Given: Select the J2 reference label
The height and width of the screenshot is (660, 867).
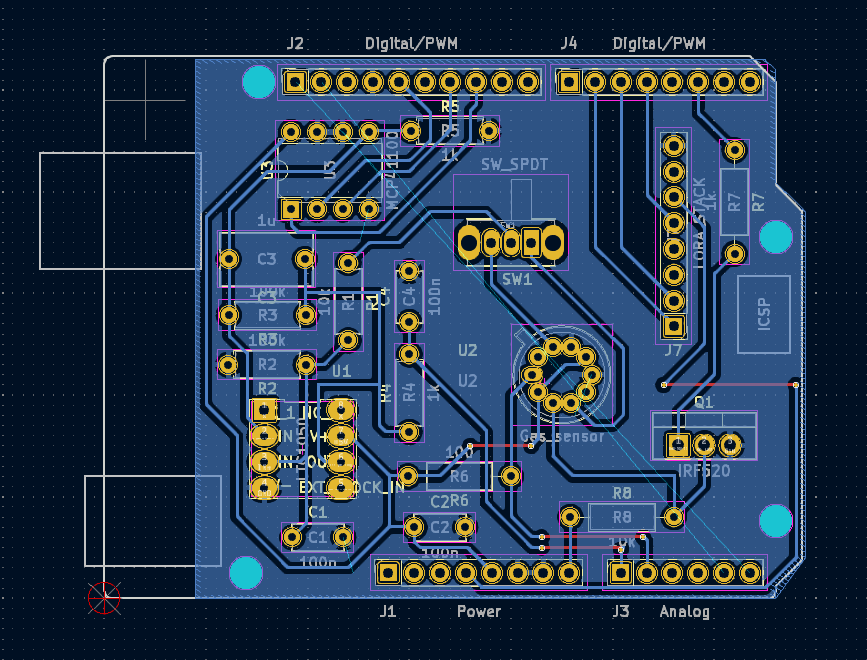Looking at the screenshot, I should click(x=295, y=44).
